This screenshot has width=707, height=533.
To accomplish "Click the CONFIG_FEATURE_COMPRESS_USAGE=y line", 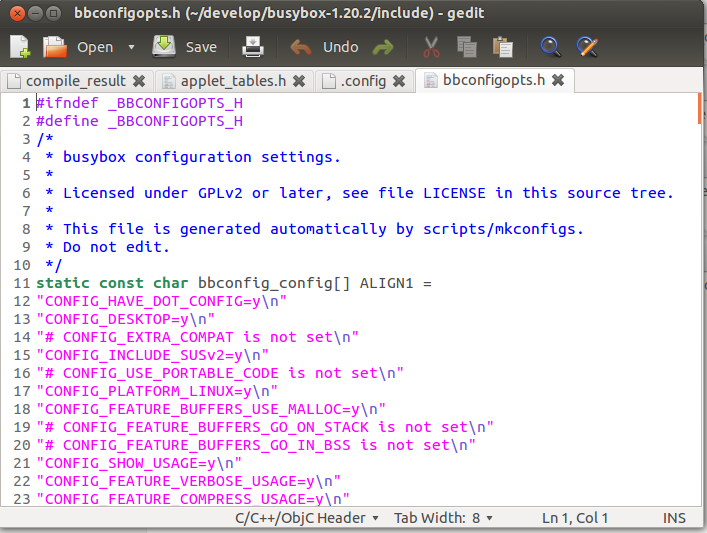I will (x=193, y=499).
